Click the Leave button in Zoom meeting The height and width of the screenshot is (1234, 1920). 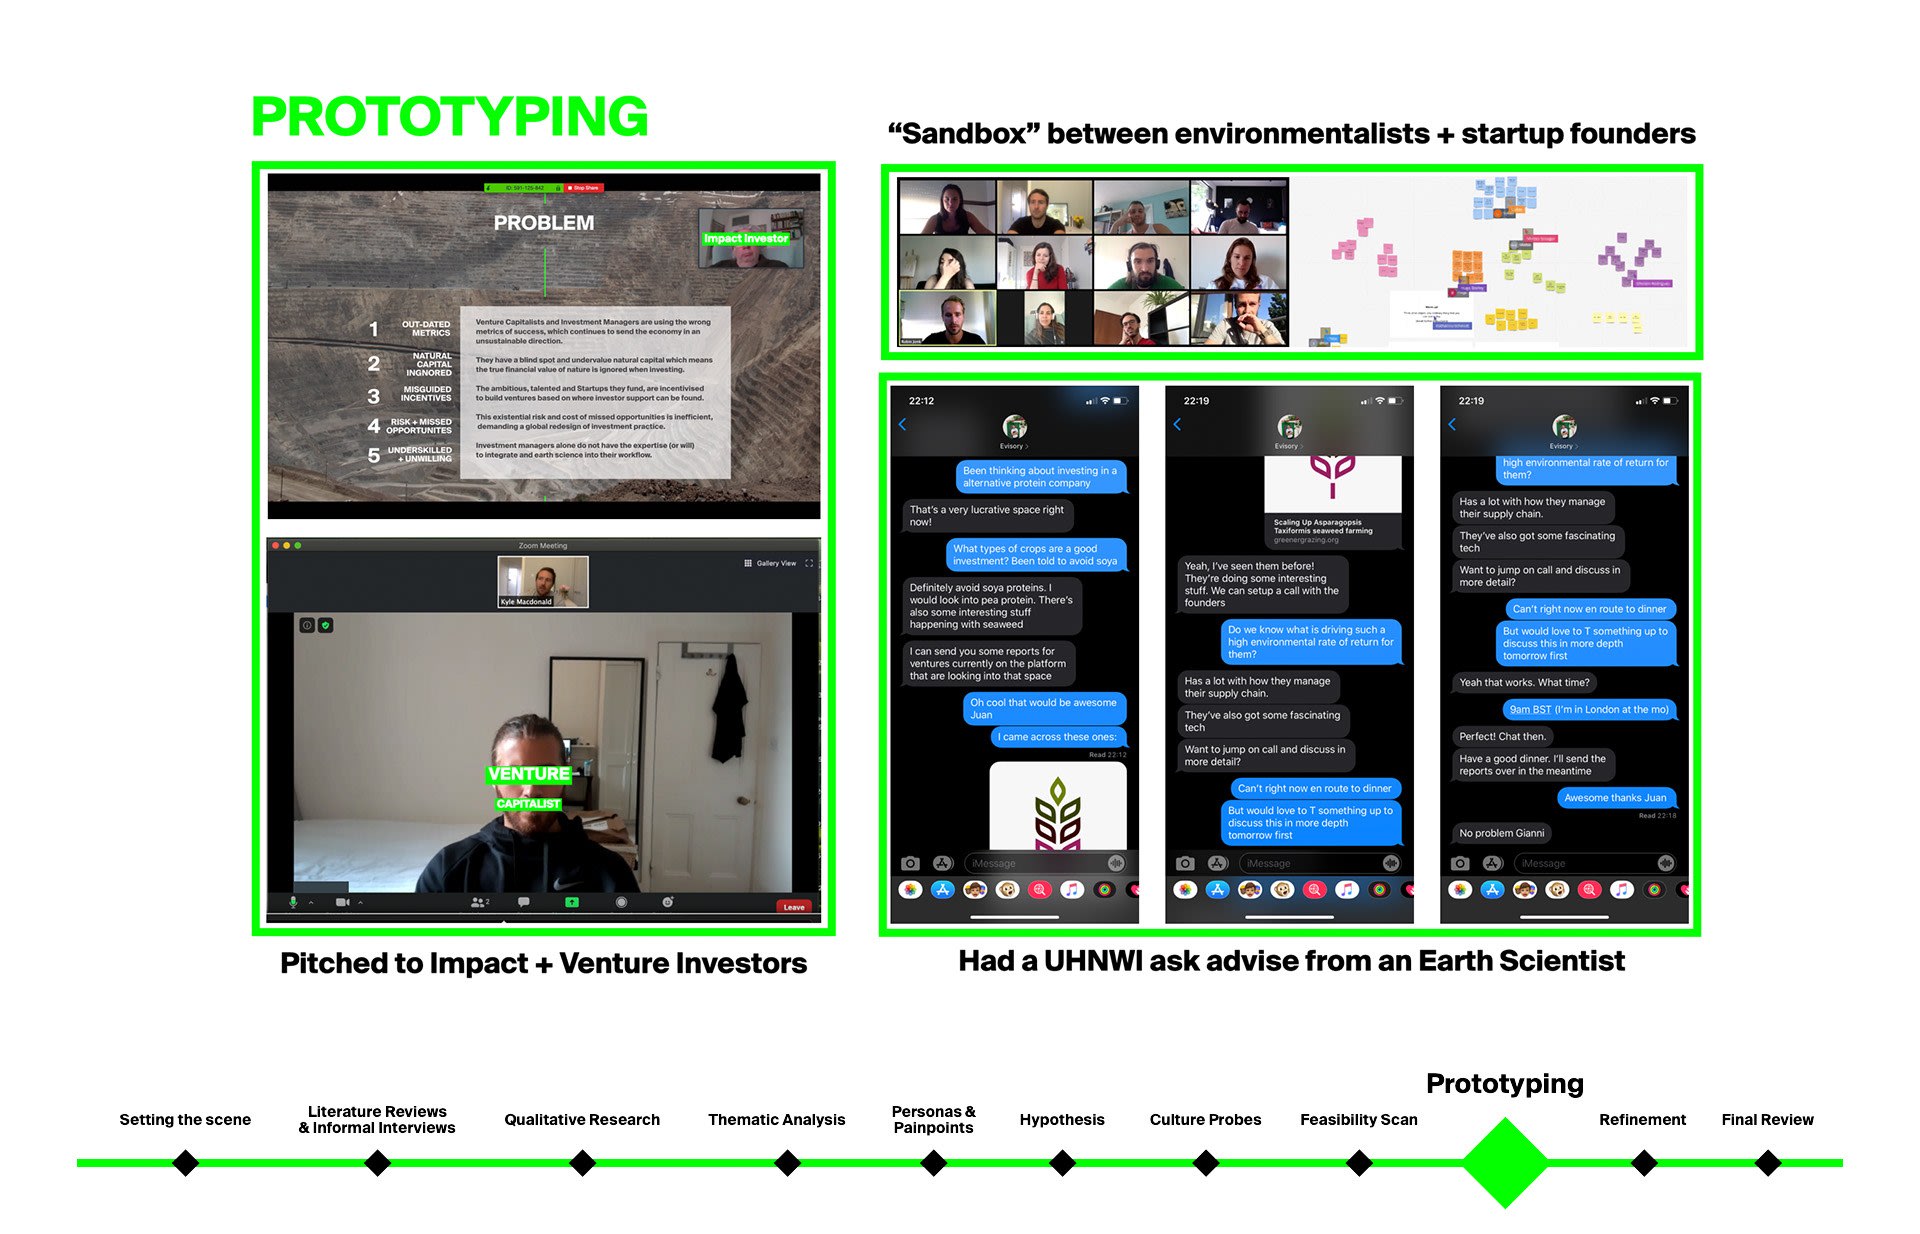795,905
